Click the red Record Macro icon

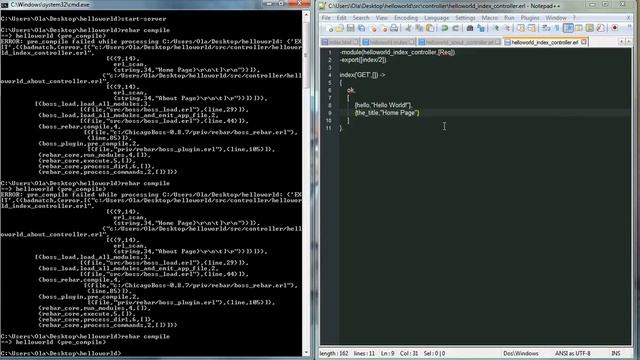click(615, 28)
